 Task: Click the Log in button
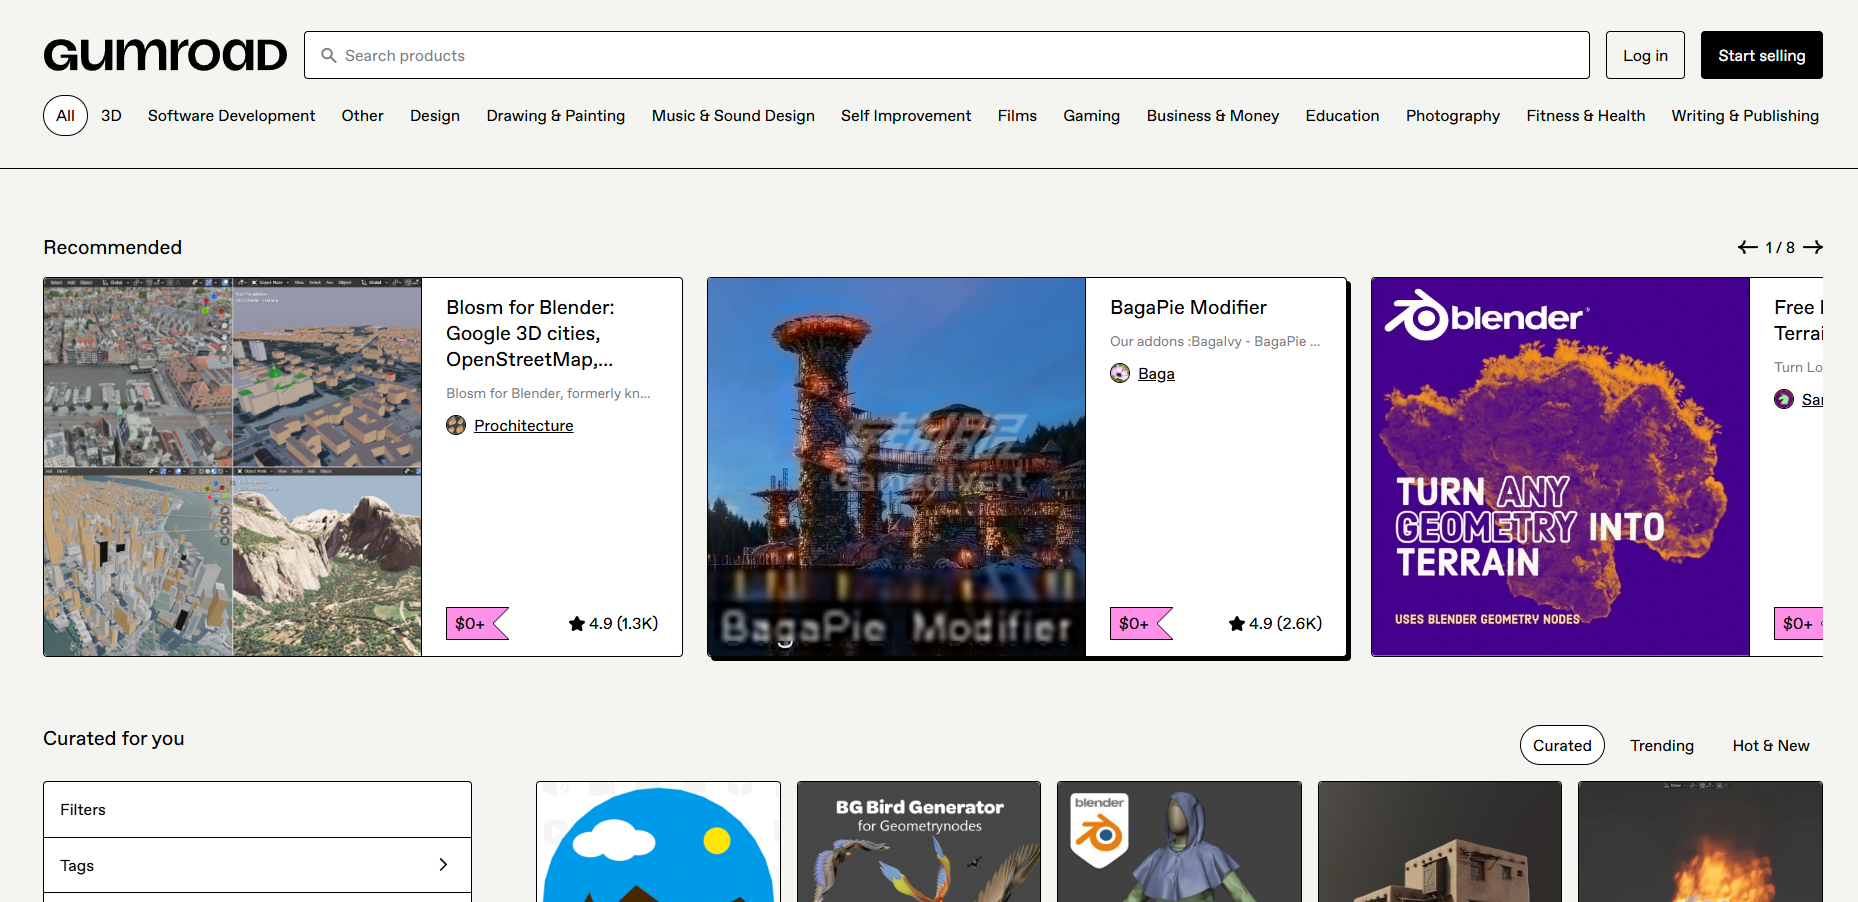tap(1644, 55)
